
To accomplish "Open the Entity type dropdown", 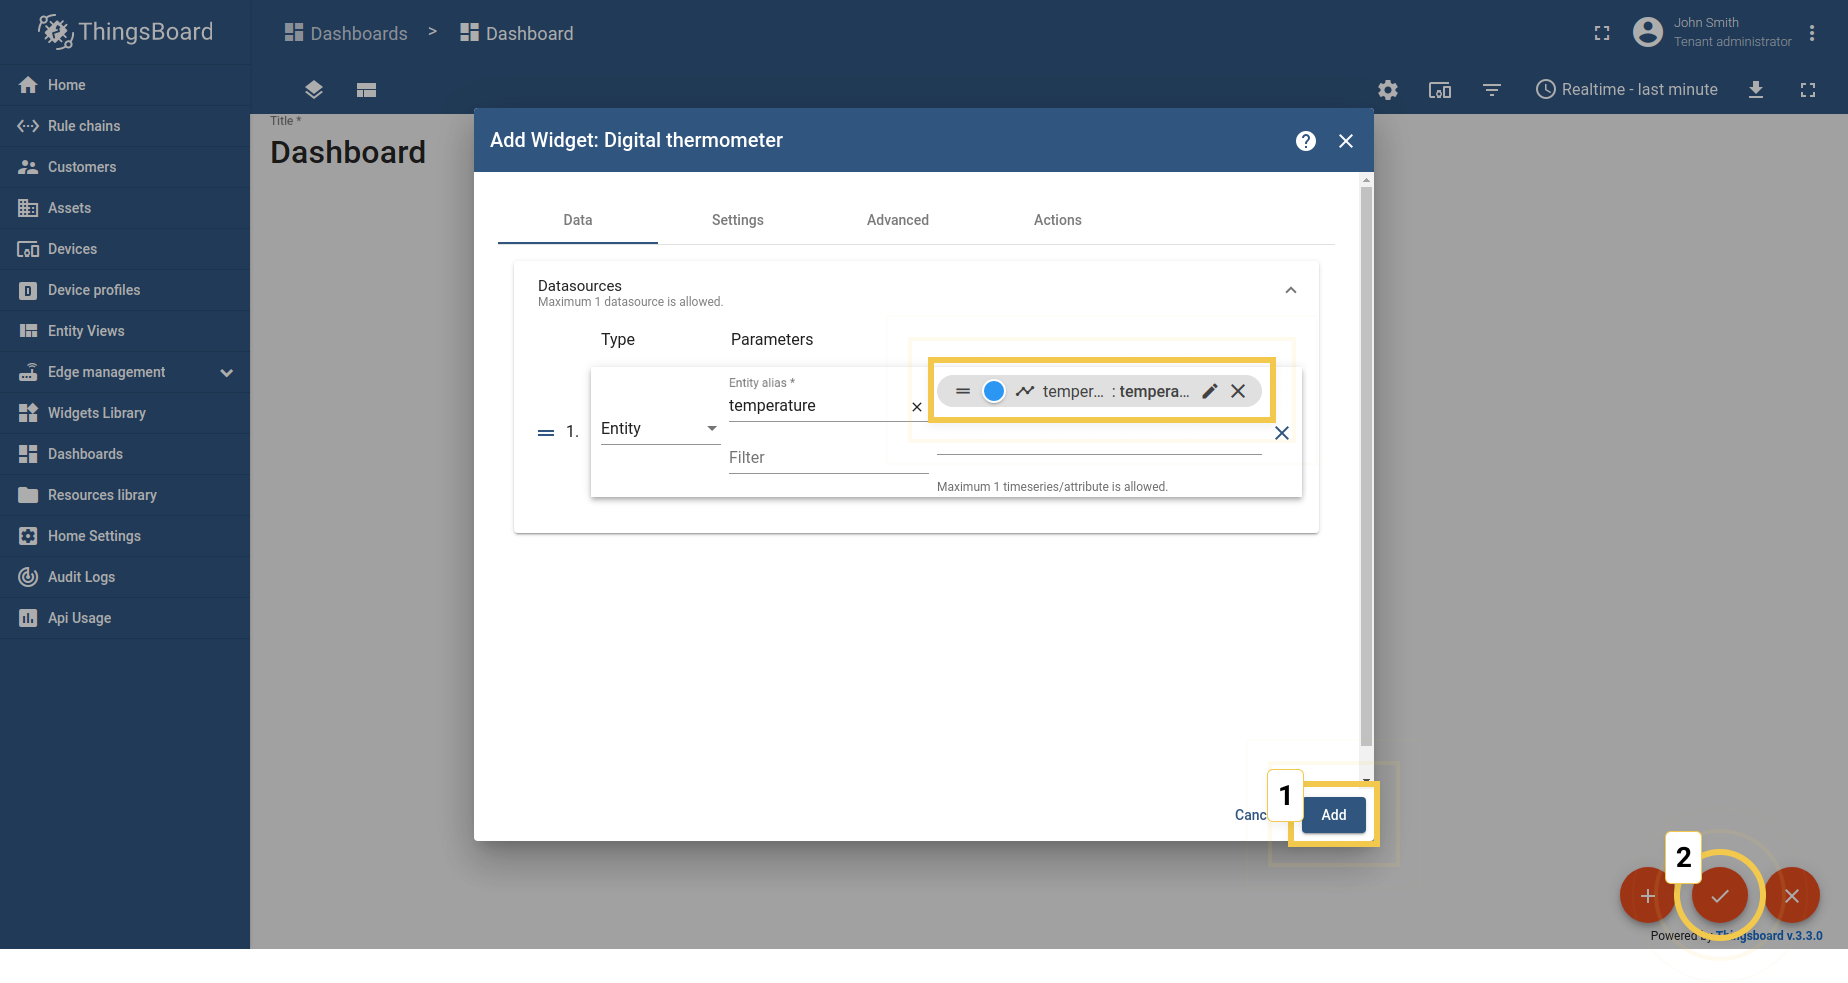I will [659, 429].
